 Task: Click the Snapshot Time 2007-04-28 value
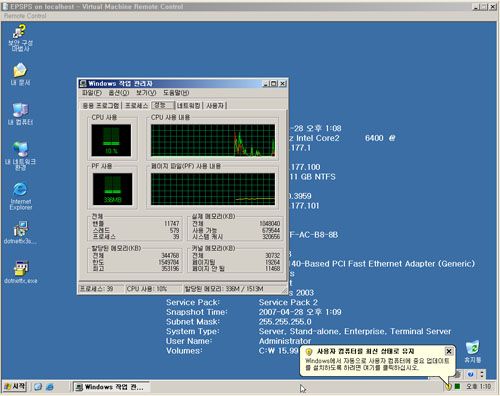pos(300,312)
